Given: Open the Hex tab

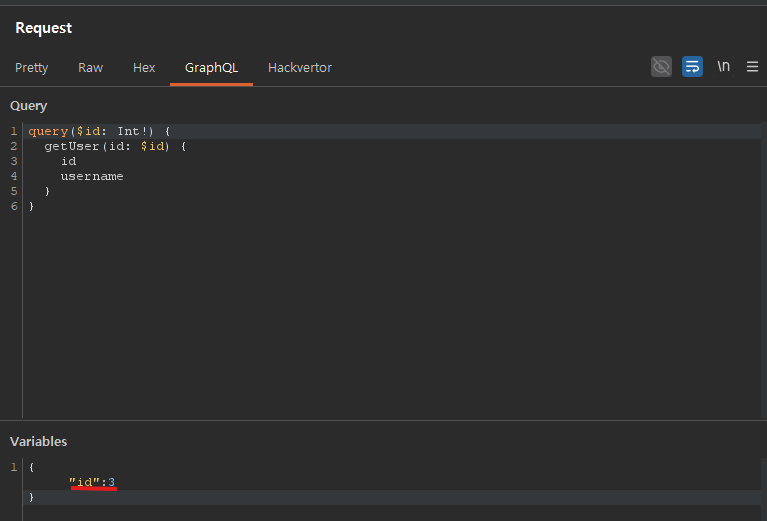Looking at the screenshot, I should (144, 68).
